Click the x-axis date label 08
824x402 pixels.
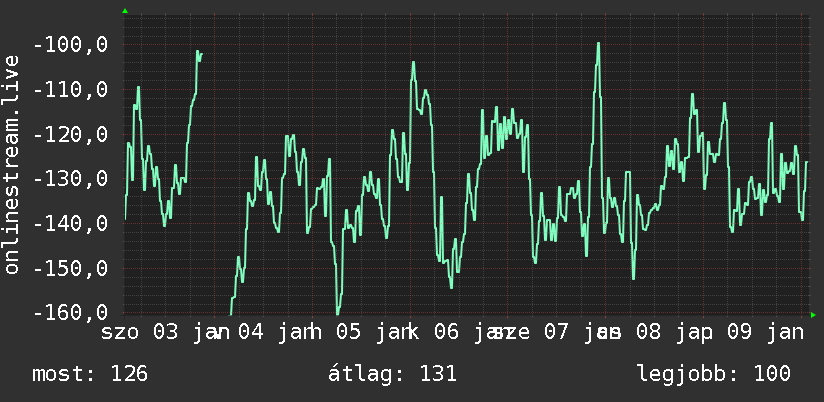(648, 333)
